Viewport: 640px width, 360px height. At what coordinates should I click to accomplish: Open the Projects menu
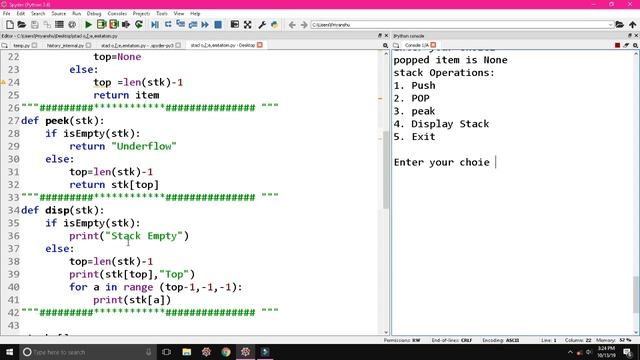(141, 13)
